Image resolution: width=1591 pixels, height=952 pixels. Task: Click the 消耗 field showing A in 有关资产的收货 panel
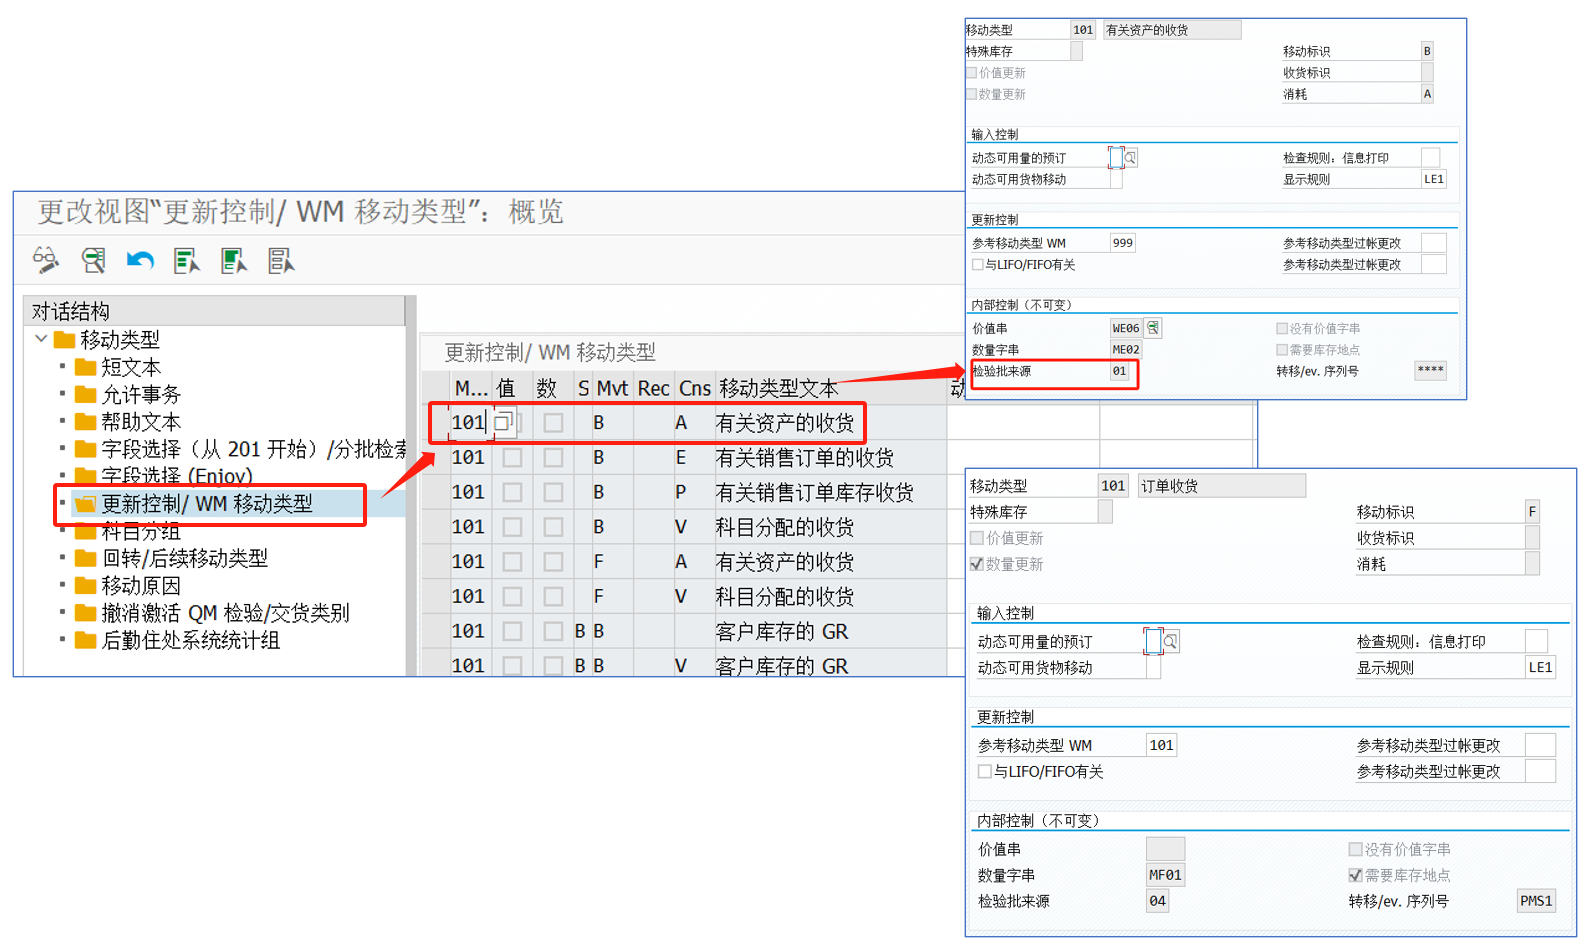(1427, 94)
